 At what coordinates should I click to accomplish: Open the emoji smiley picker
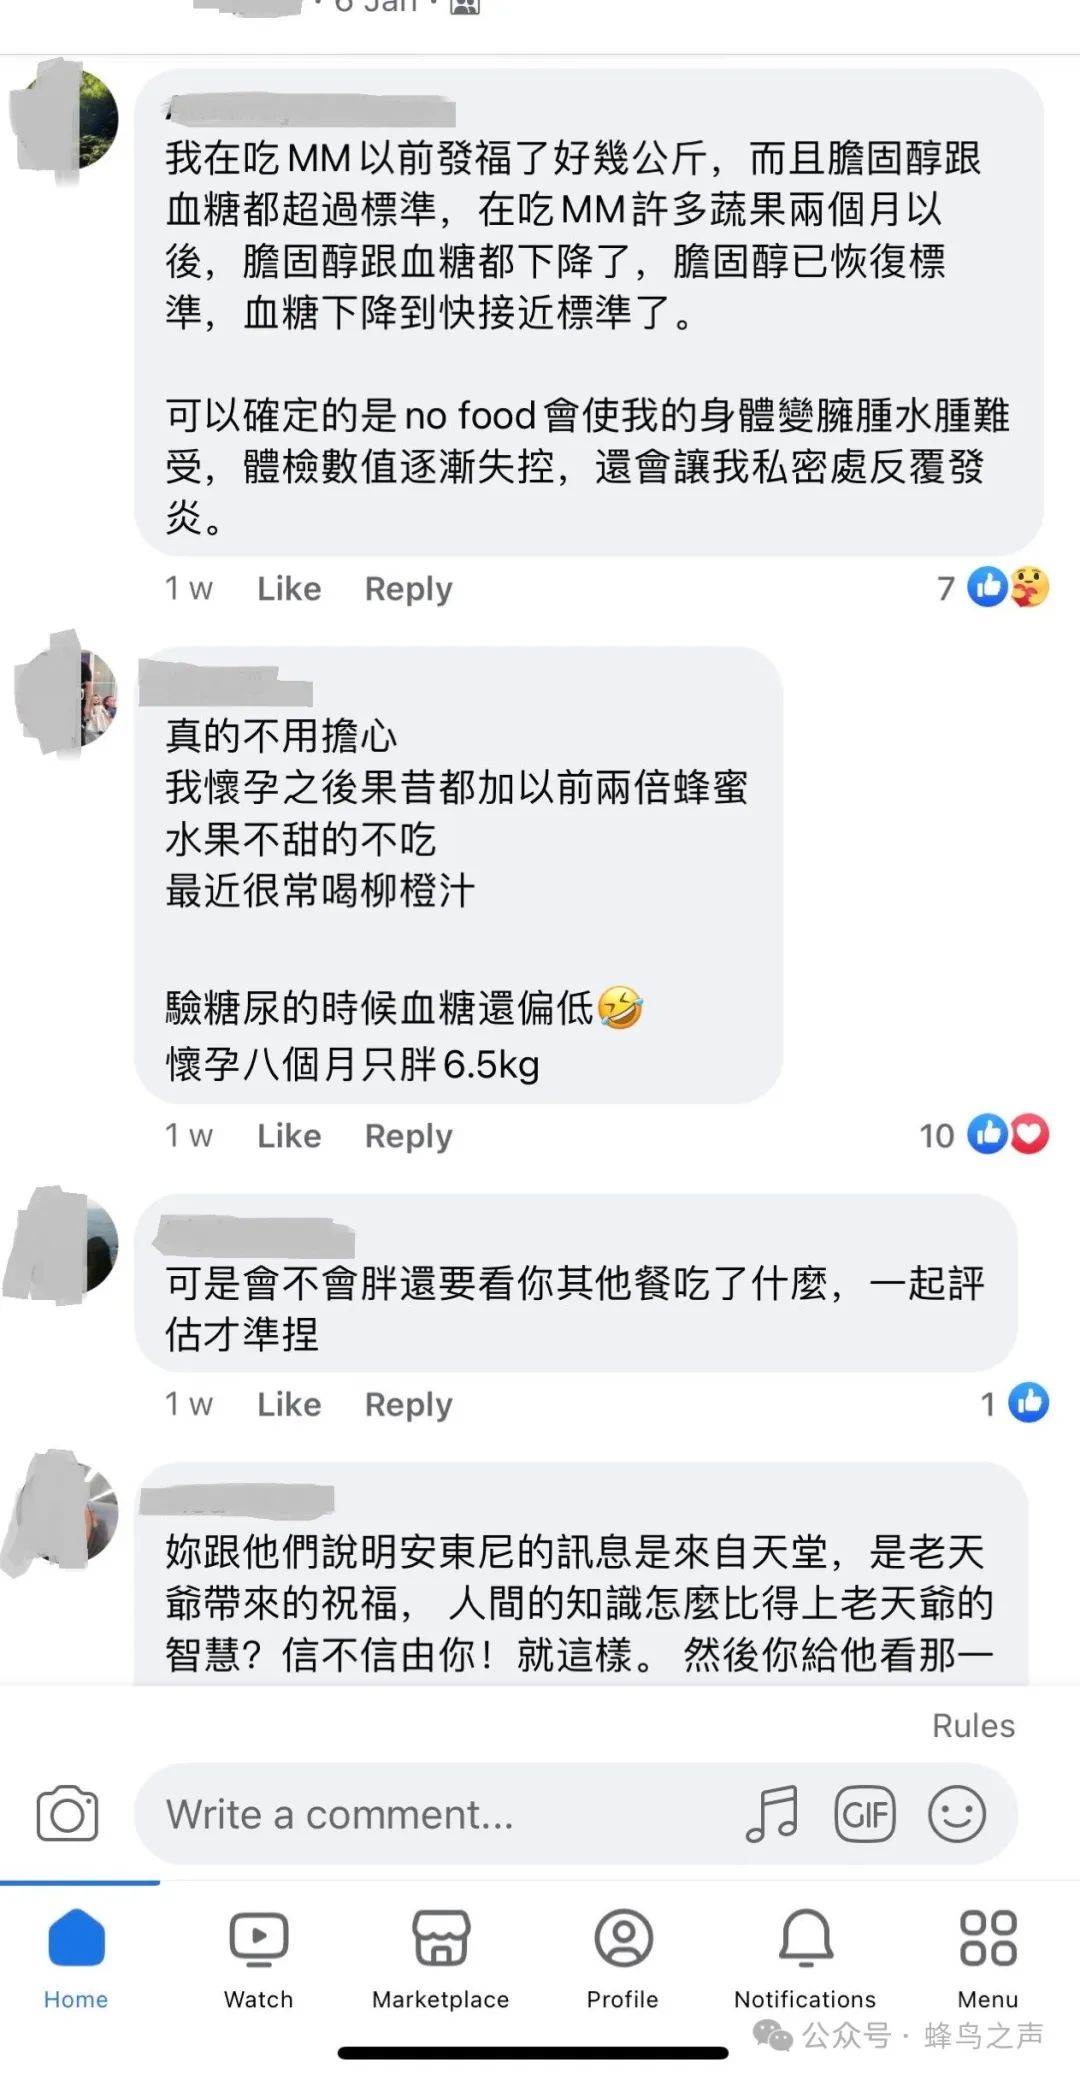tap(957, 1813)
